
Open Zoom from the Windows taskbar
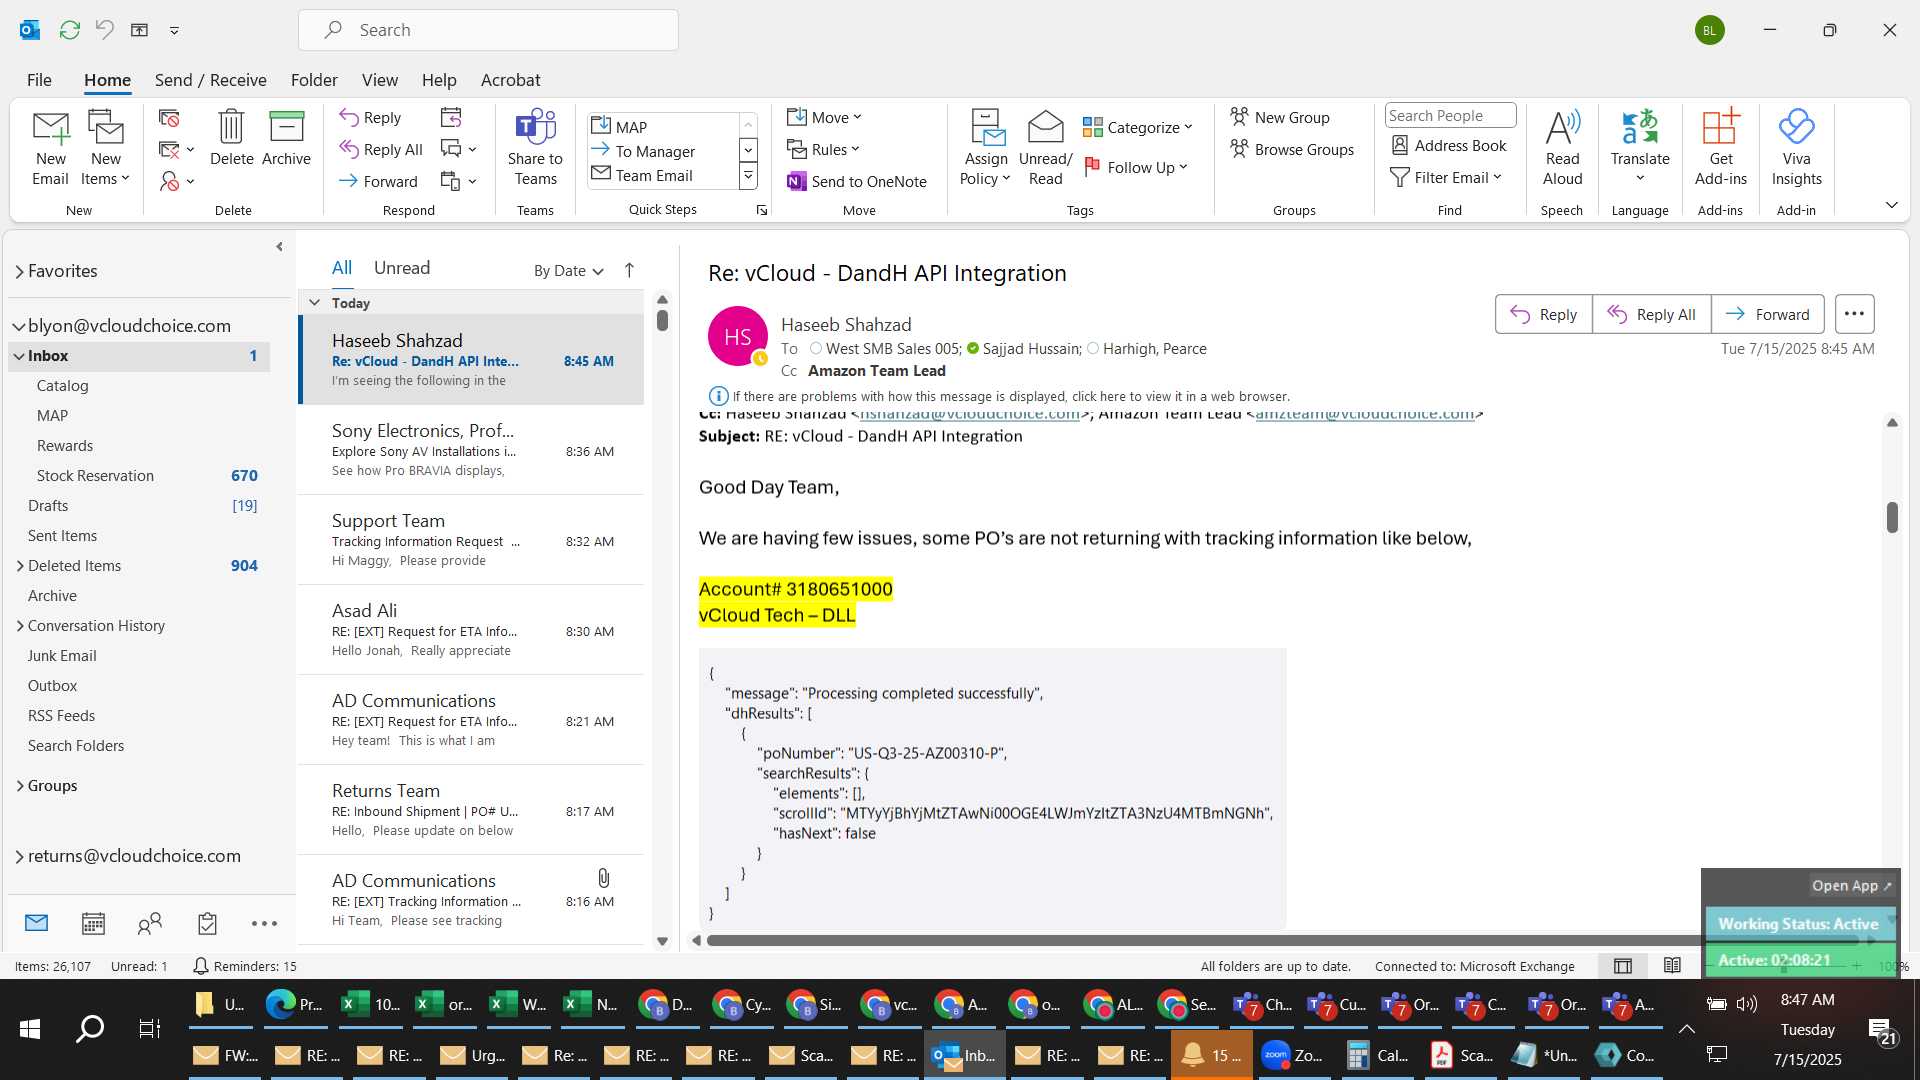pos(1293,1055)
